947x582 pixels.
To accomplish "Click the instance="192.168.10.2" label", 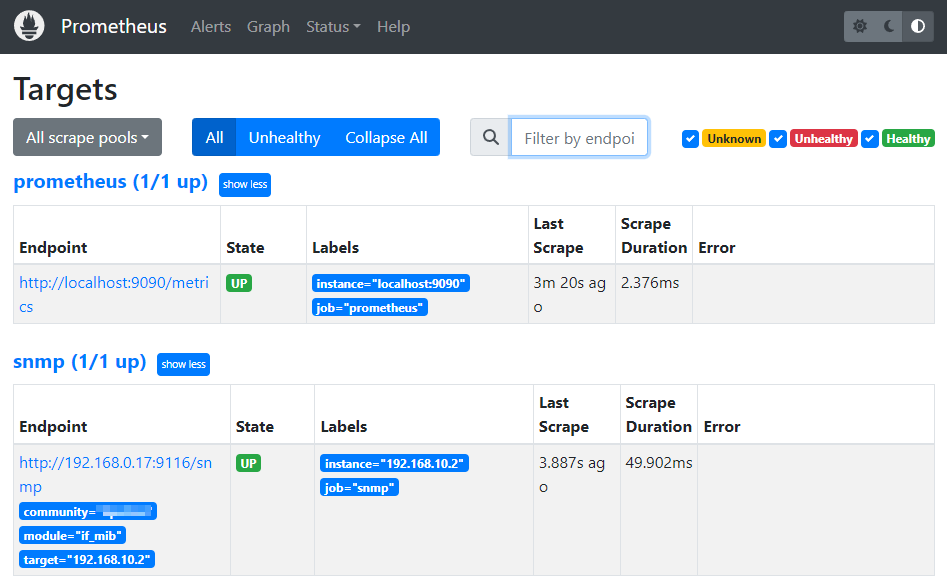I will pos(394,463).
